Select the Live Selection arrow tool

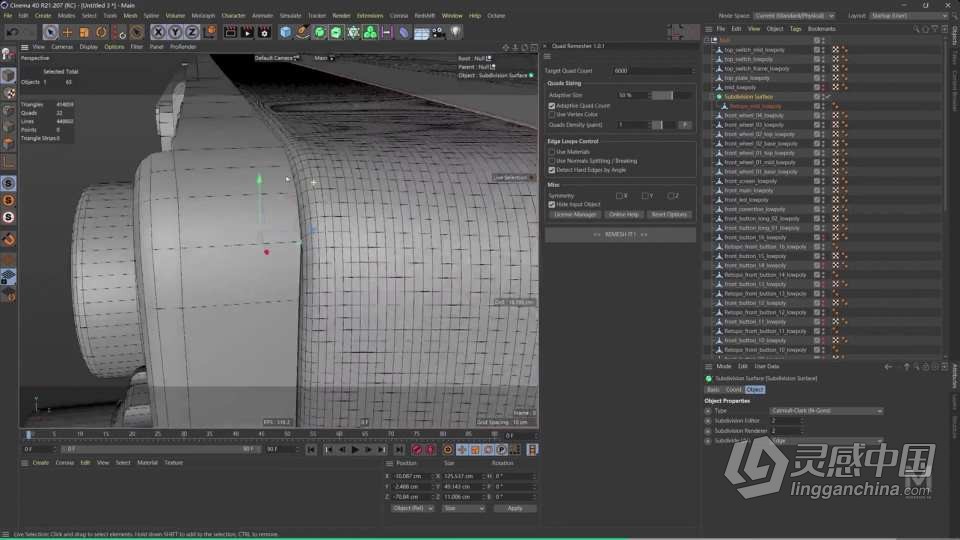point(51,32)
